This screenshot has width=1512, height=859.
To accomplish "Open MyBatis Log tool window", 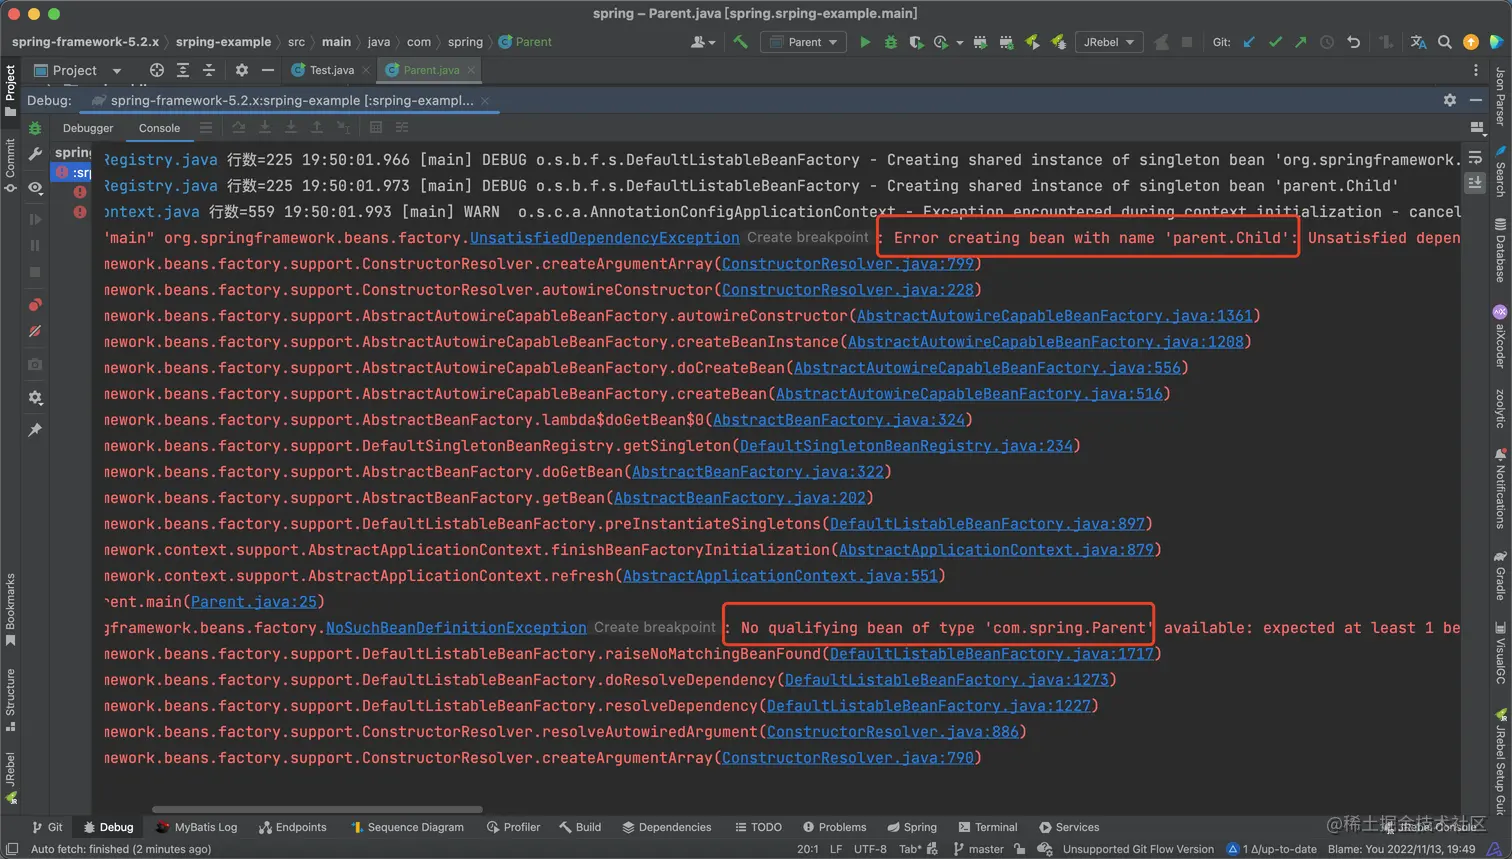I will point(197,827).
